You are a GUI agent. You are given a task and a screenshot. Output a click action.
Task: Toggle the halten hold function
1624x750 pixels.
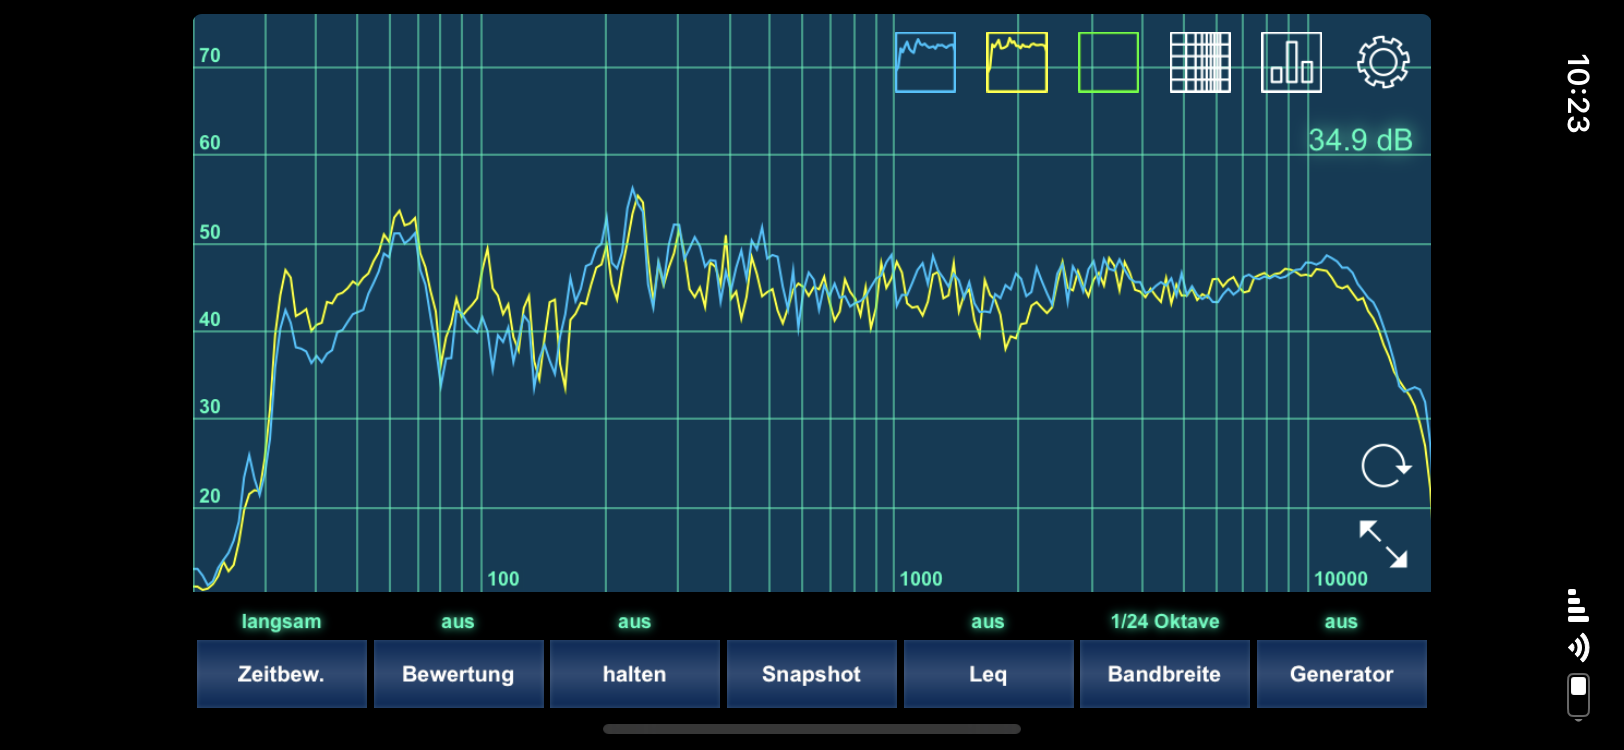pyautogui.click(x=634, y=674)
